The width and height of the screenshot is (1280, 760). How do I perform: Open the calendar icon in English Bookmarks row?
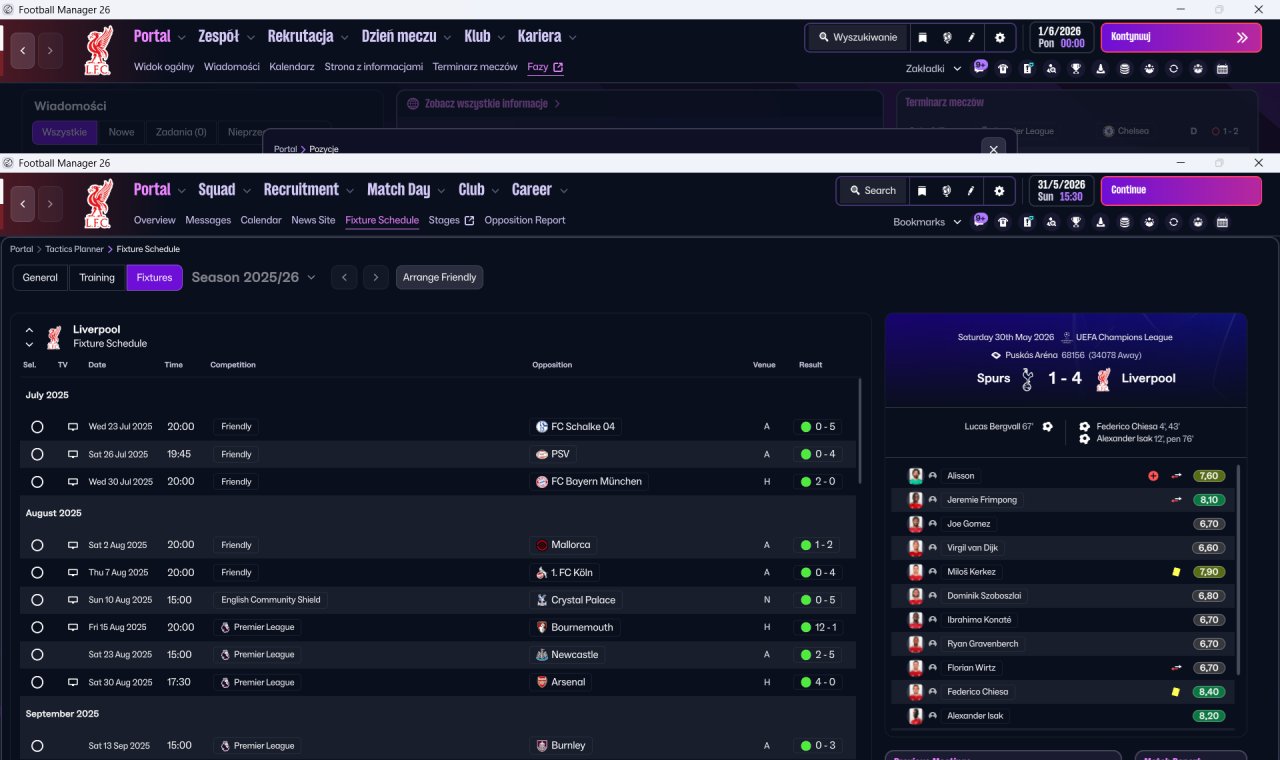[1222, 222]
